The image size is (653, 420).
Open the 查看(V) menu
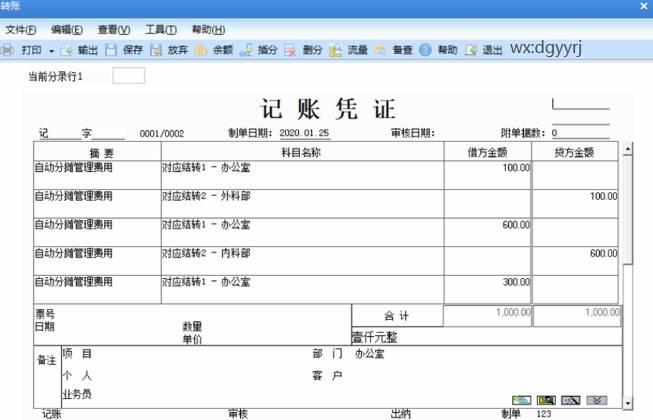tap(114, 30)
